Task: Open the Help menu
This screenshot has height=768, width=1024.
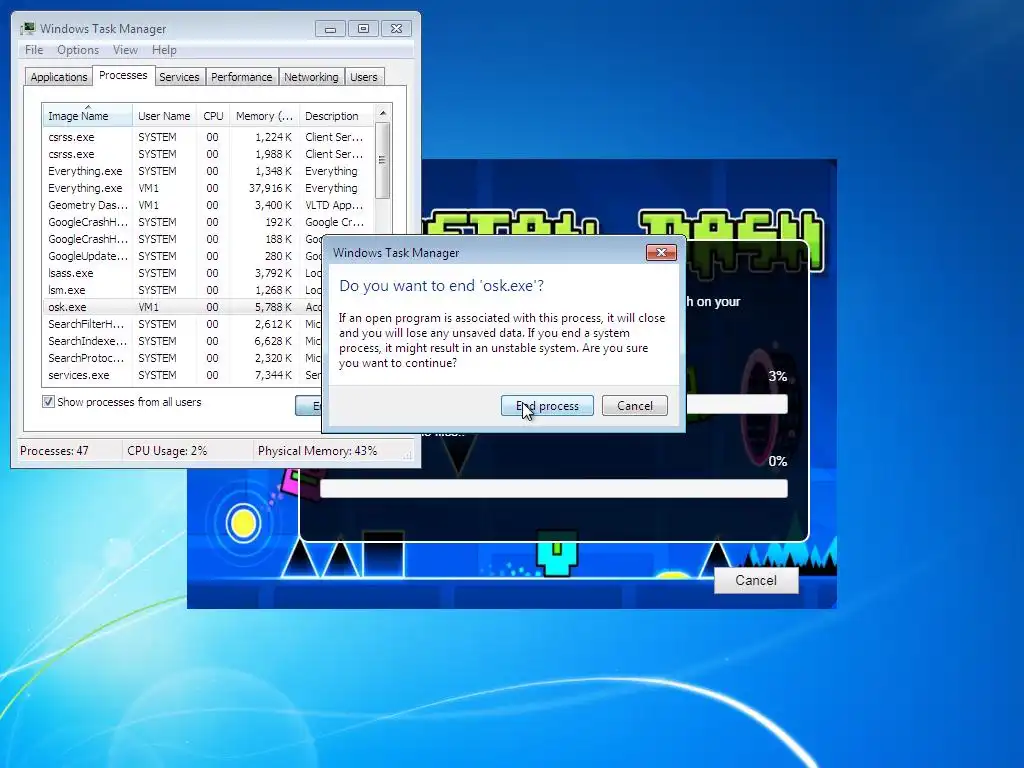Action: [164, 50]
